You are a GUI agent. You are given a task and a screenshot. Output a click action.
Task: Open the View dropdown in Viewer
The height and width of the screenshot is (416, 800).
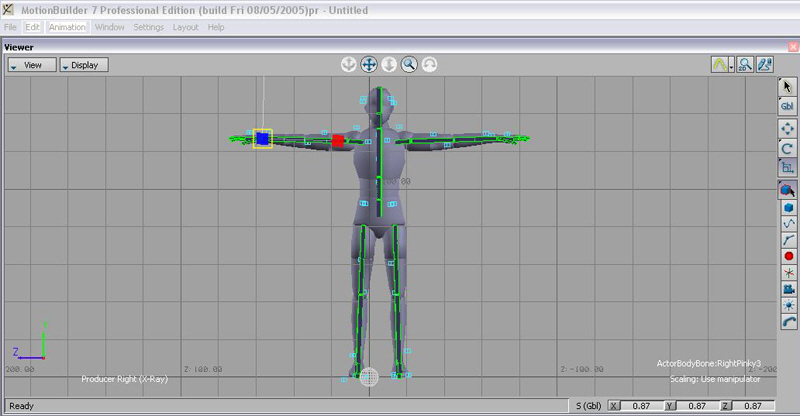(31, 65)
